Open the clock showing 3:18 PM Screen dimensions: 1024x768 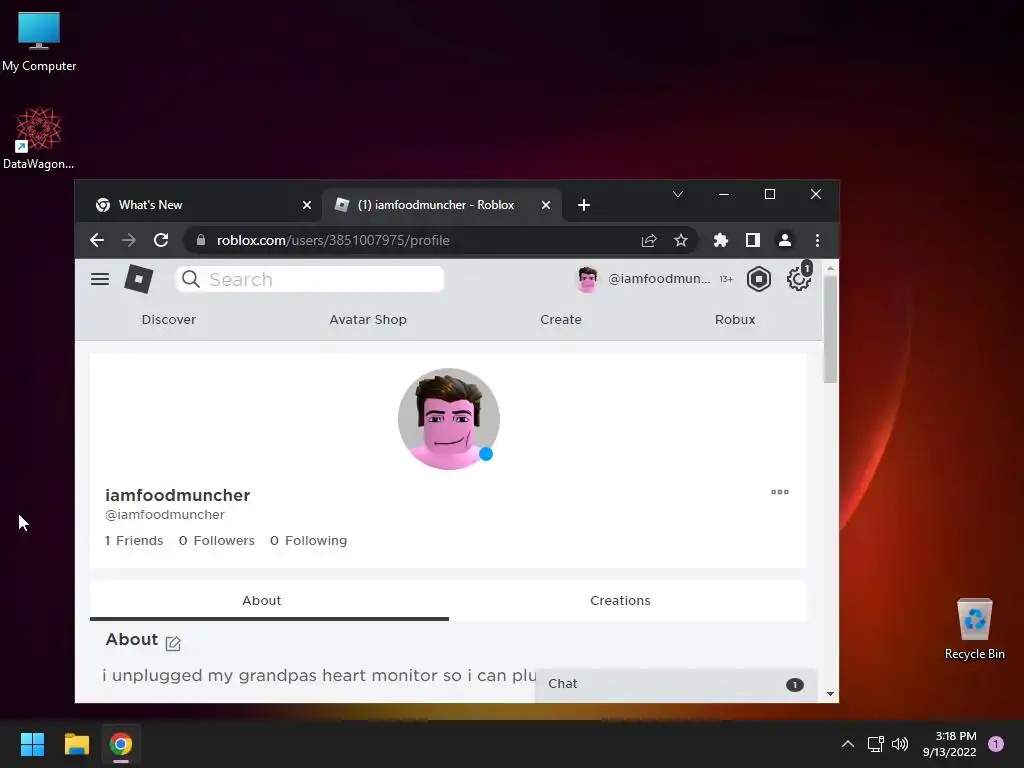[950, 744]
